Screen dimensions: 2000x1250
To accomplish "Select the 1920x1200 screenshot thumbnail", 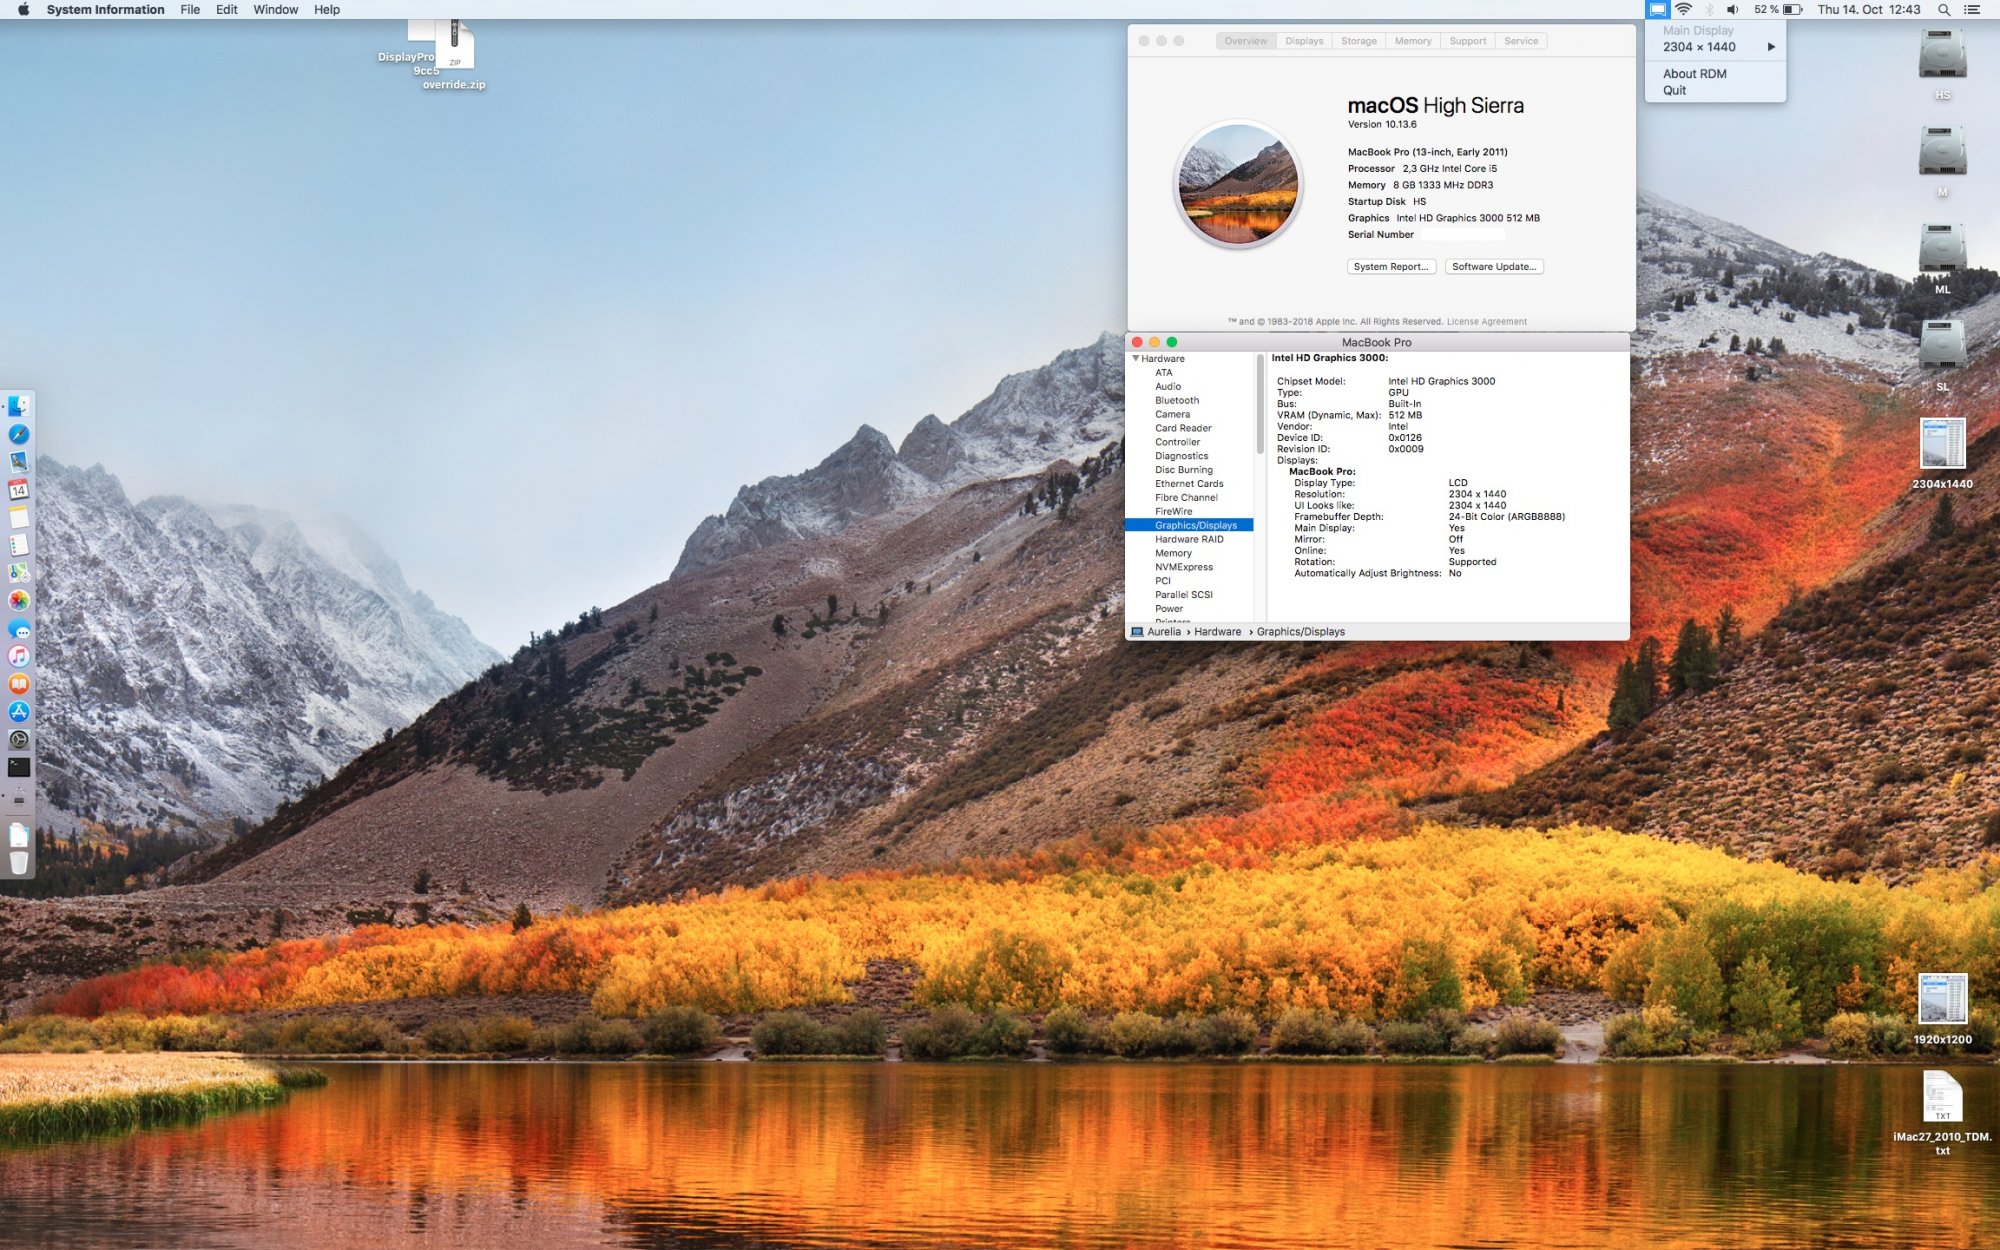I will (1942, 1000).
